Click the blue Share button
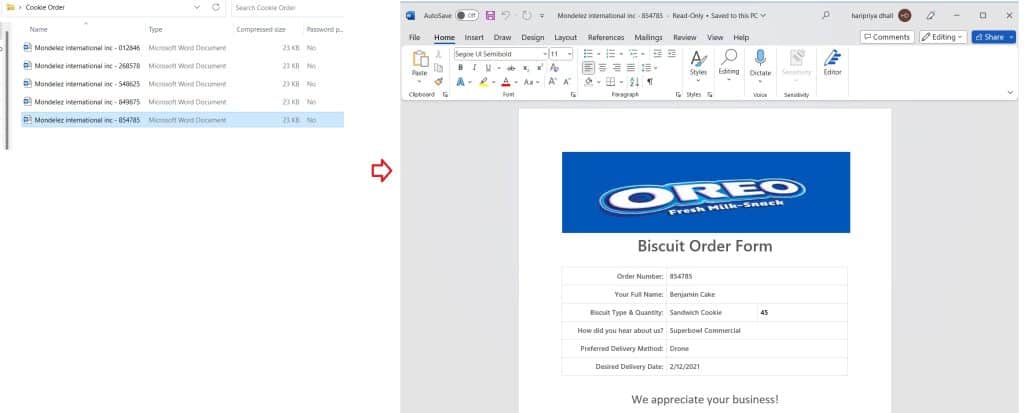1024x413 pixels. pos(993,37)
